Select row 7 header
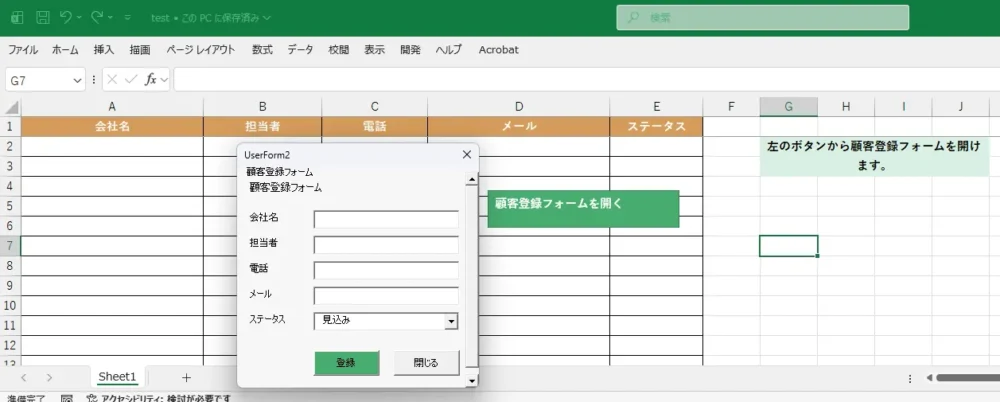Viewport: 1000px width, 402px height. coord(10,246)
